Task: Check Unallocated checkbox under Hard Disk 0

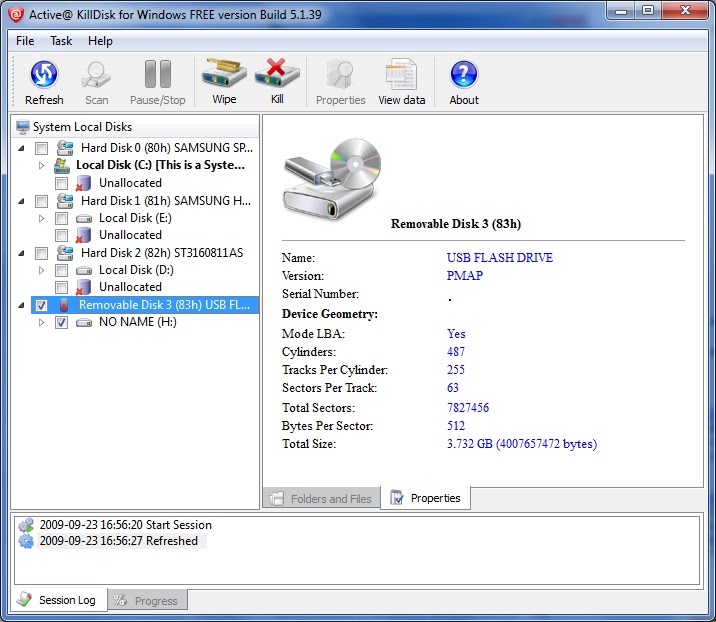Action: point(62,184)
